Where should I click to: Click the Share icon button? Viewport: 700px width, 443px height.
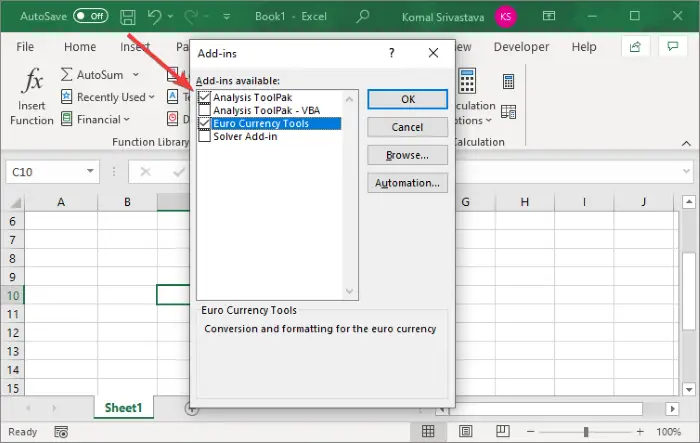(x=635, y=46)
